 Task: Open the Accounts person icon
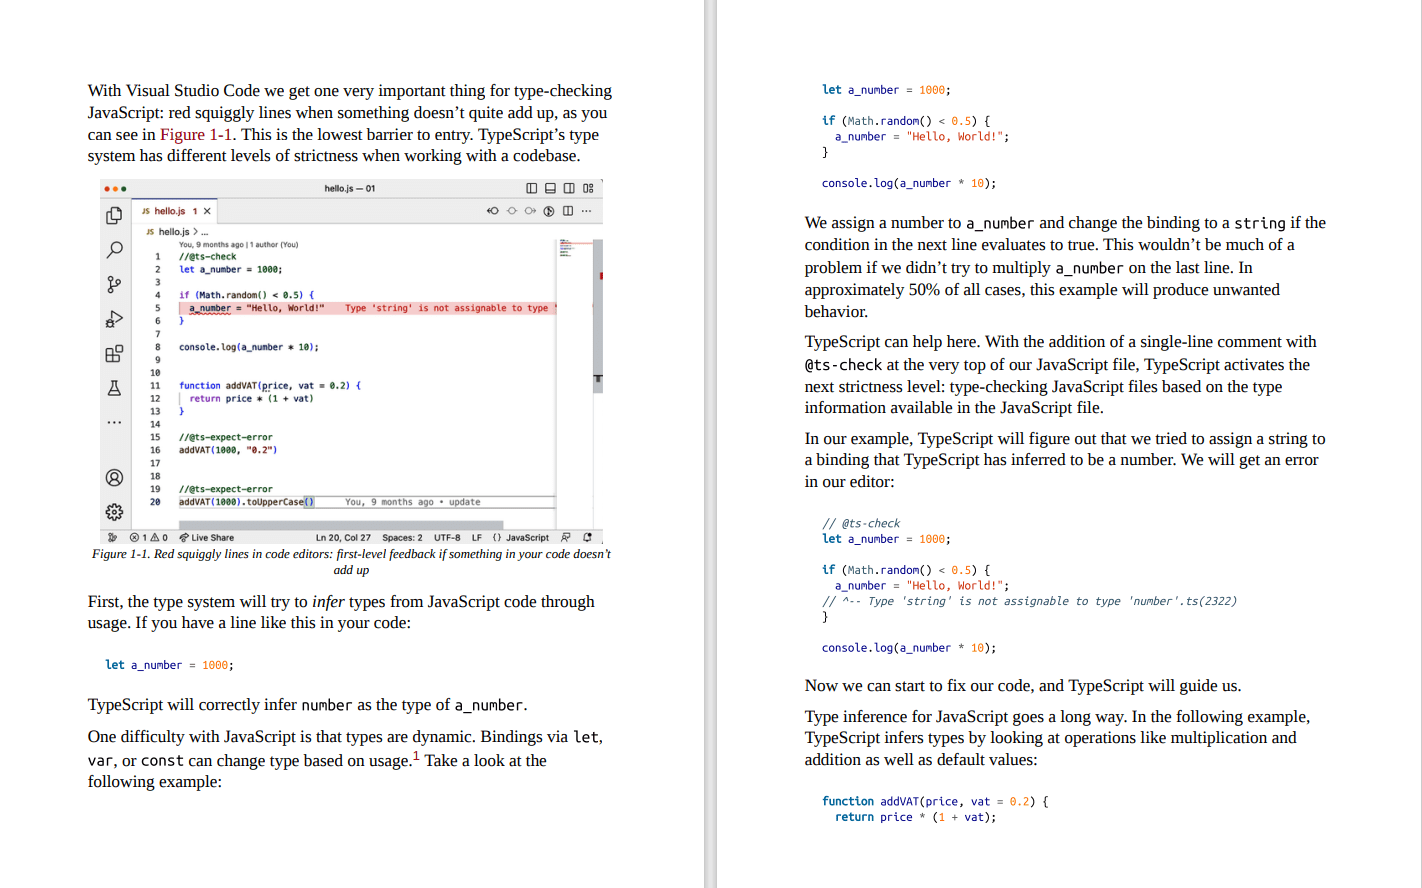tap(114, 478)
